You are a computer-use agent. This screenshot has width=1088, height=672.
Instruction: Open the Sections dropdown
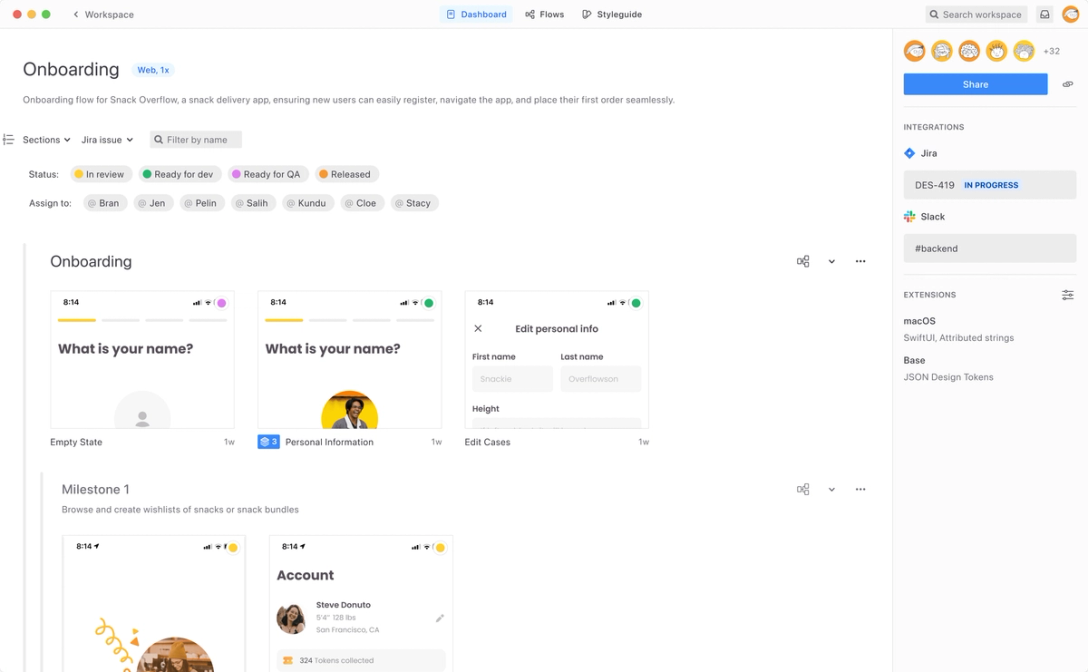coord(42,139)
